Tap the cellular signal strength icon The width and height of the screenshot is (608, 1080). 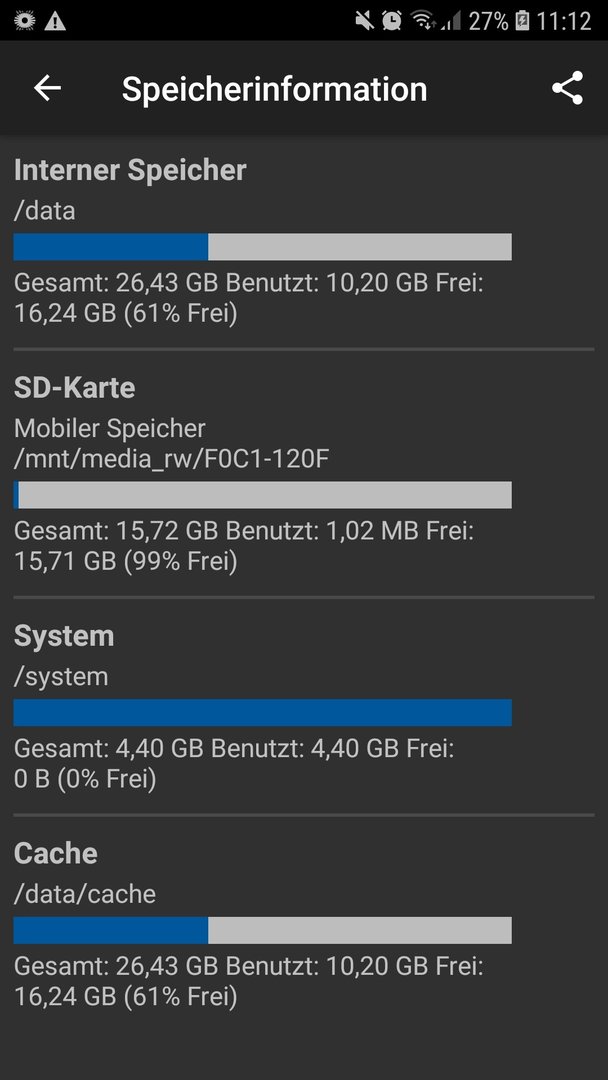(x=450, y=21)
